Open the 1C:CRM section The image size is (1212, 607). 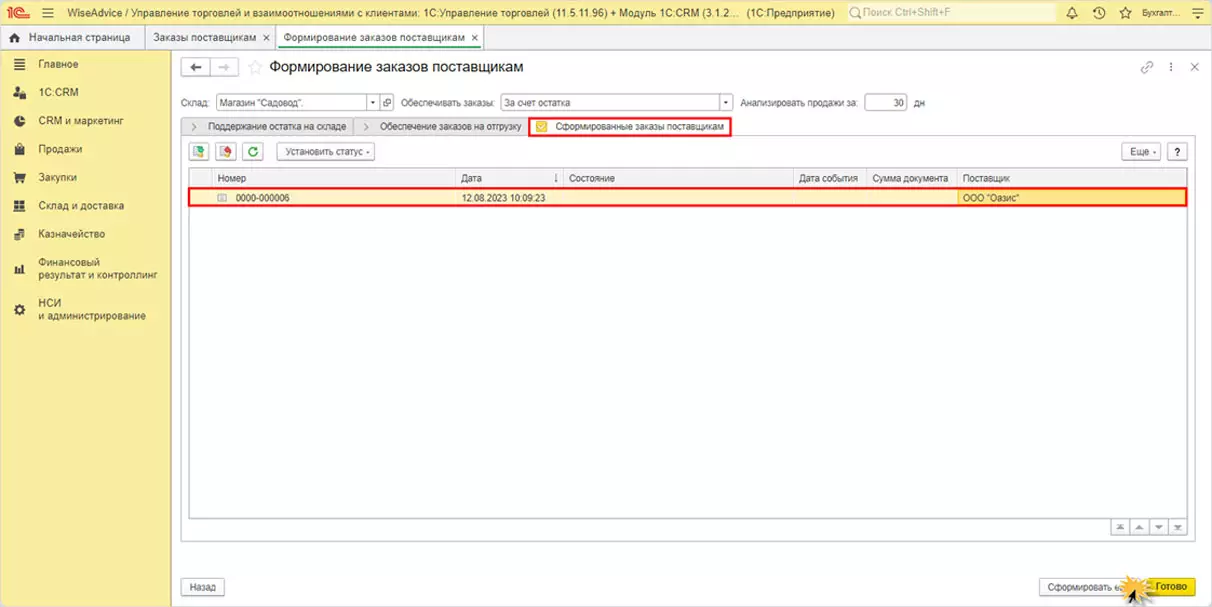pyautogui.click(x=58, y=92)
